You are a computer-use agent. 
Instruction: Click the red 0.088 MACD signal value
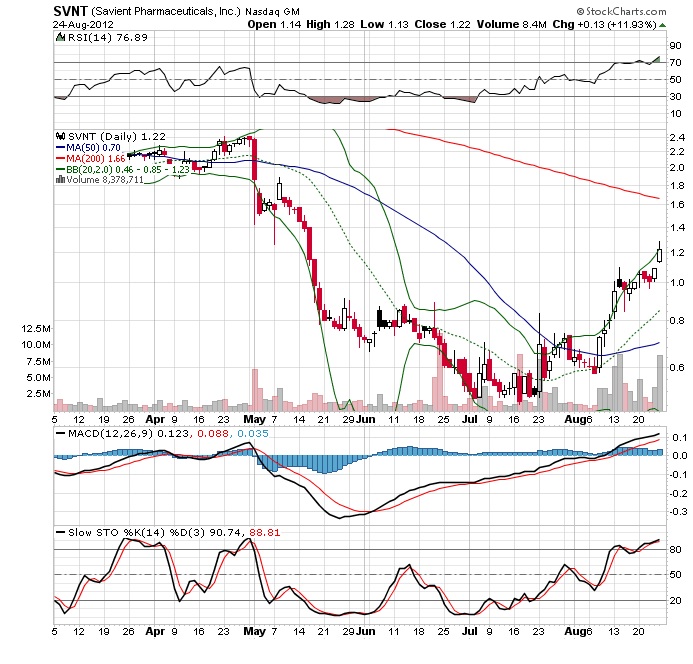[213, 433]
